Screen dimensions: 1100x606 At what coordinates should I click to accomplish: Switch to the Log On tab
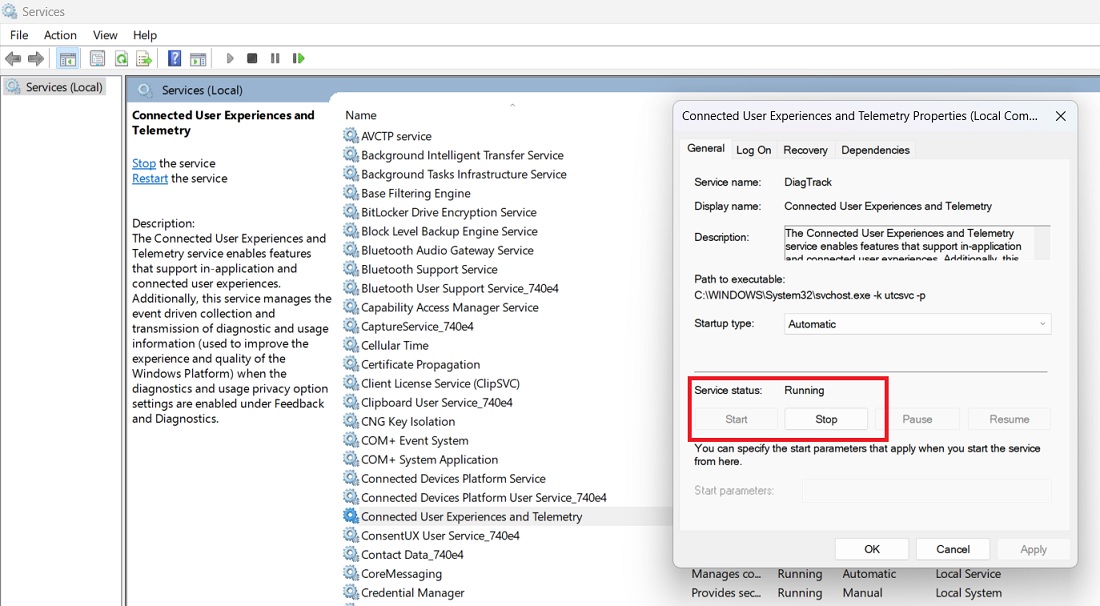753,148
